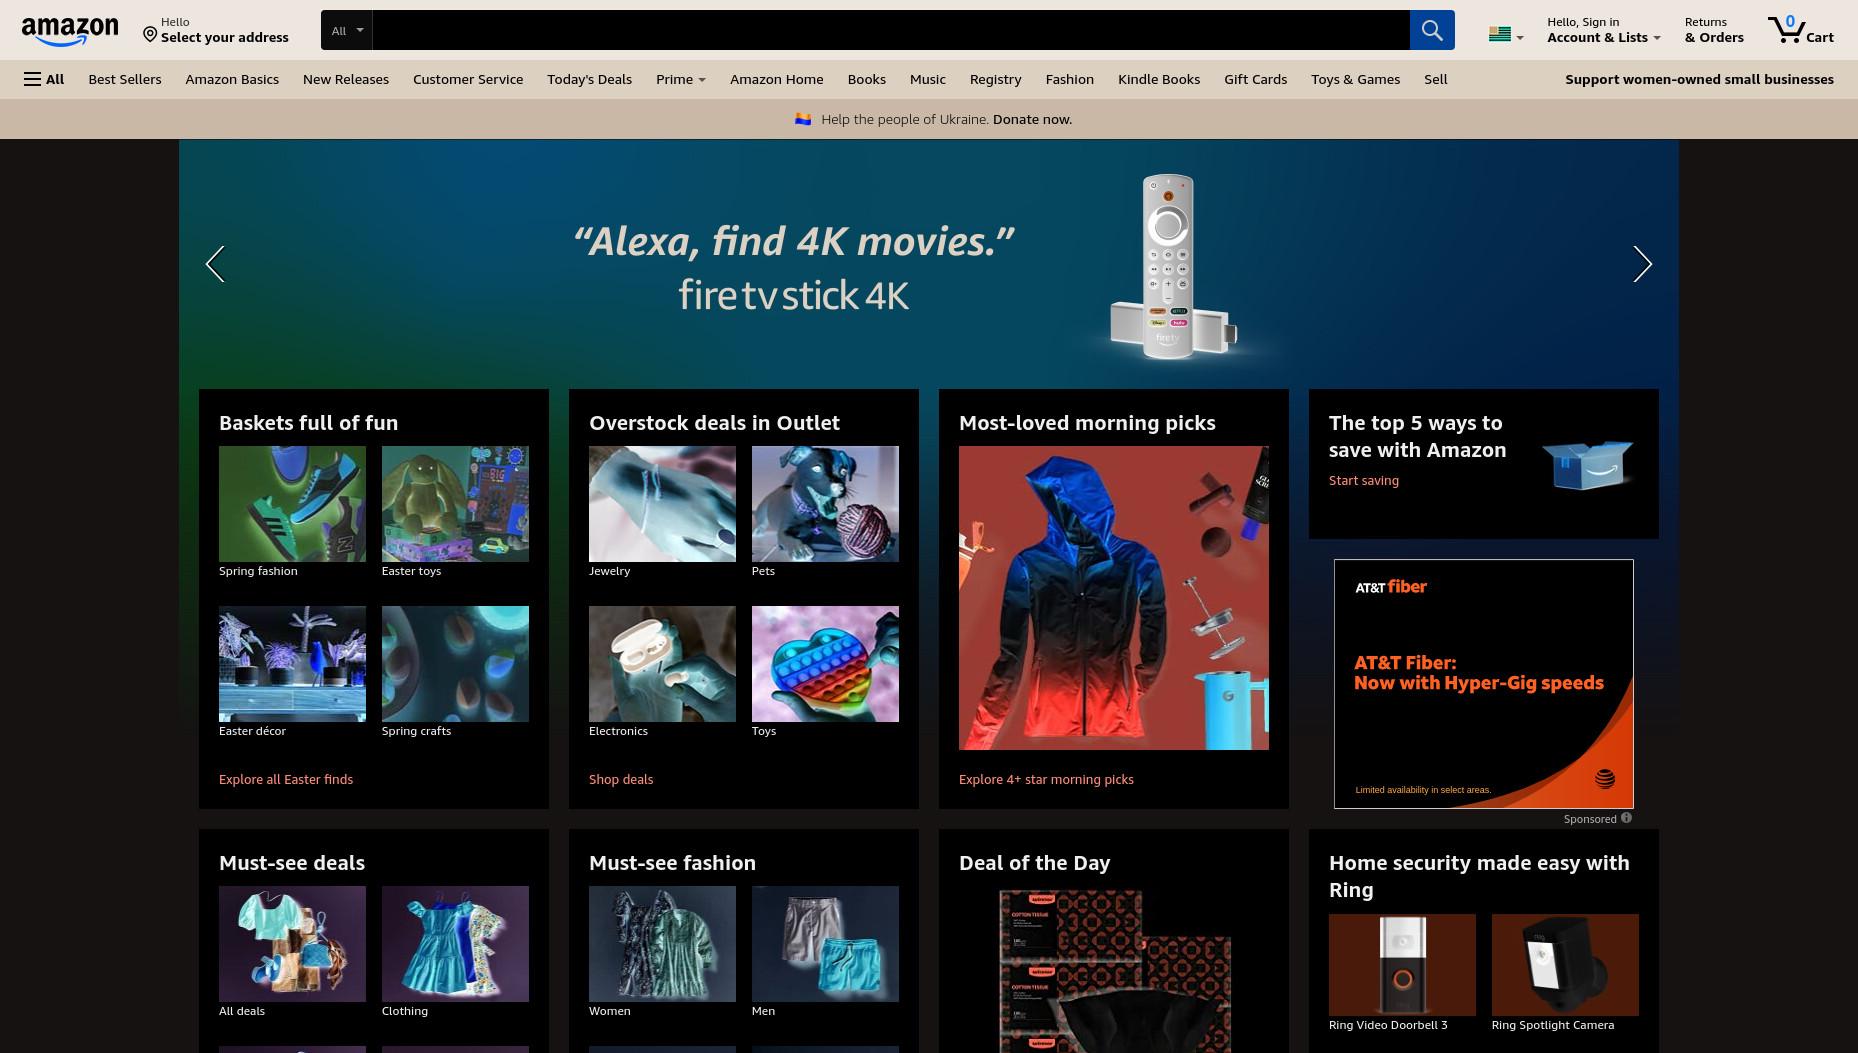Click Support women-owned small businesses link
The width and height of the screenshot is (1858, 1053).
(x=1699, y=79)
